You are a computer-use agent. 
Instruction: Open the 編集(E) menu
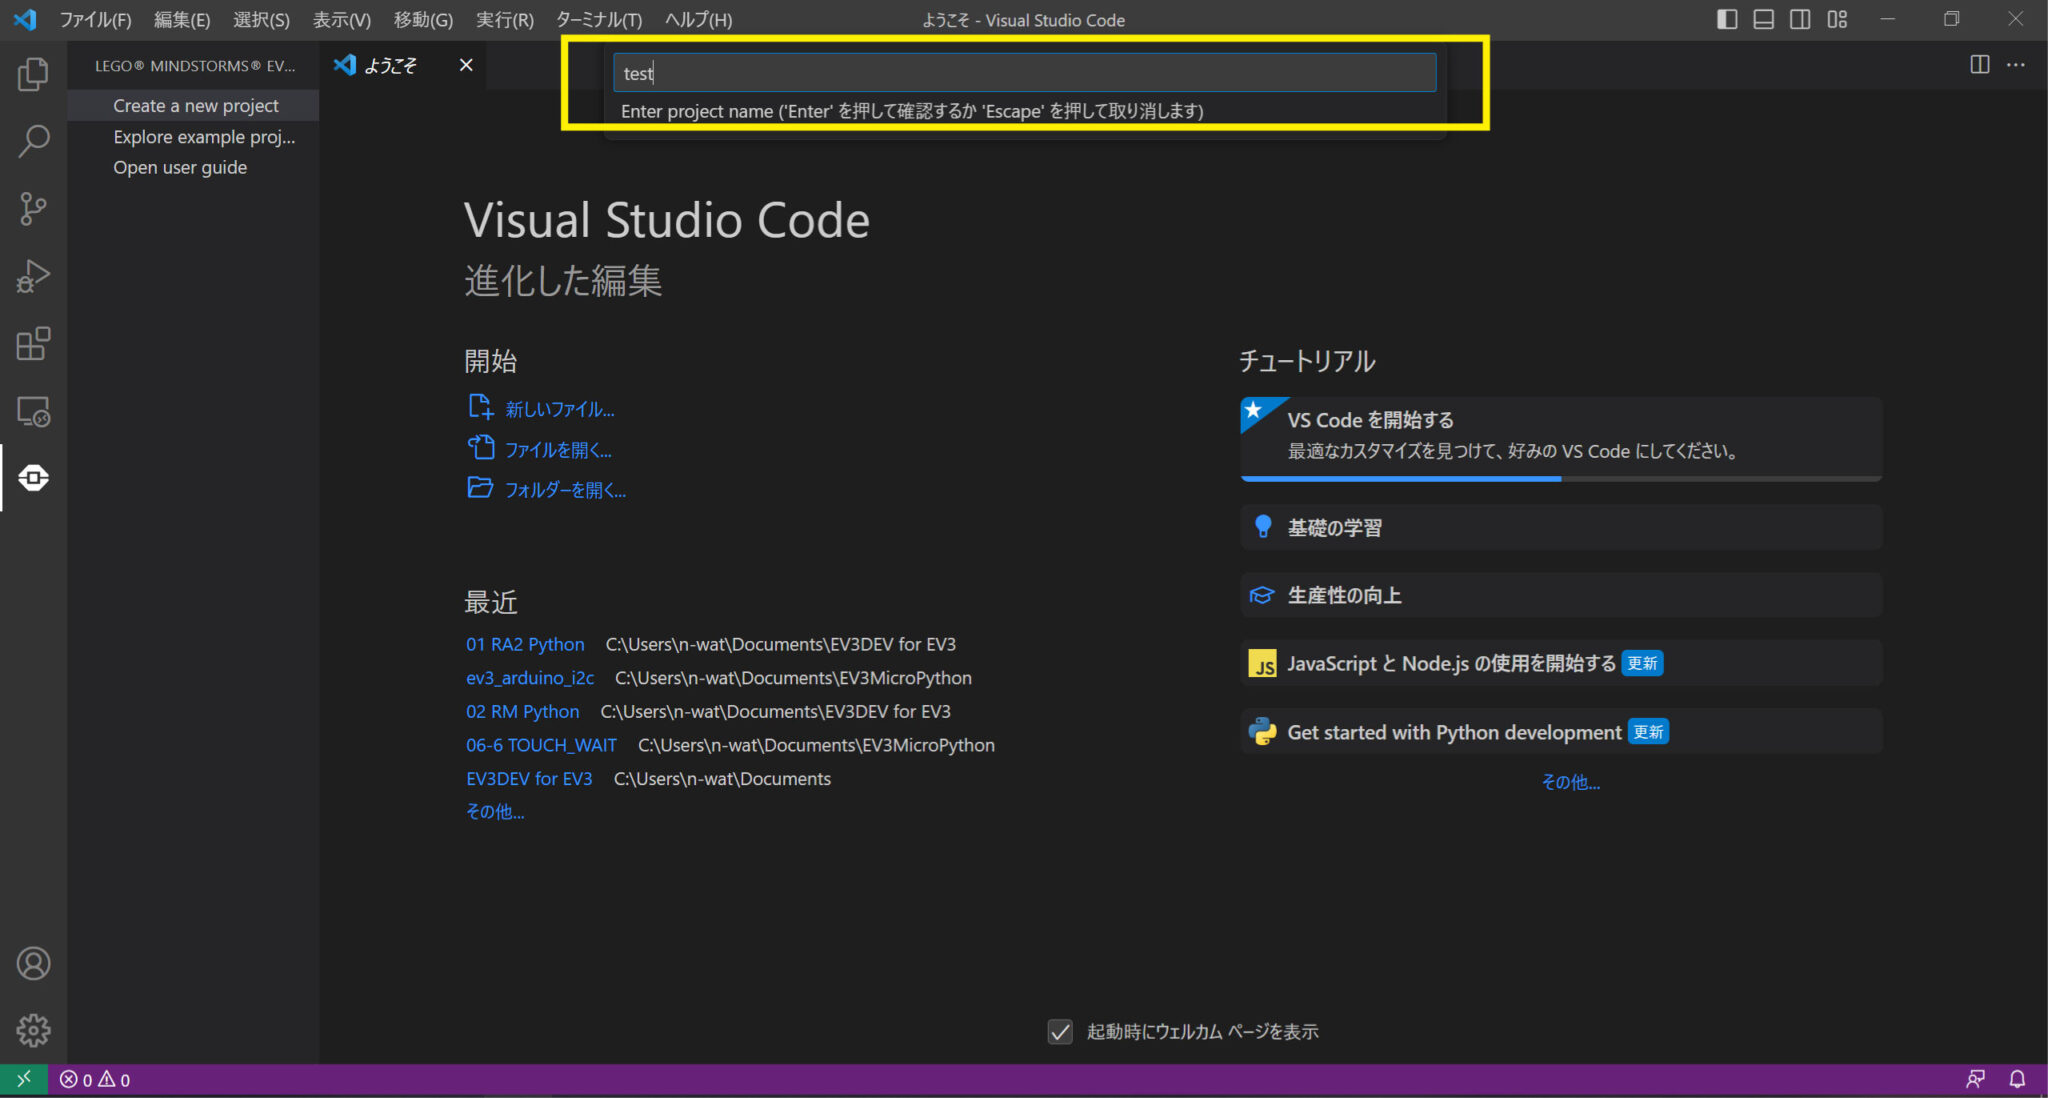coord(182,20)
